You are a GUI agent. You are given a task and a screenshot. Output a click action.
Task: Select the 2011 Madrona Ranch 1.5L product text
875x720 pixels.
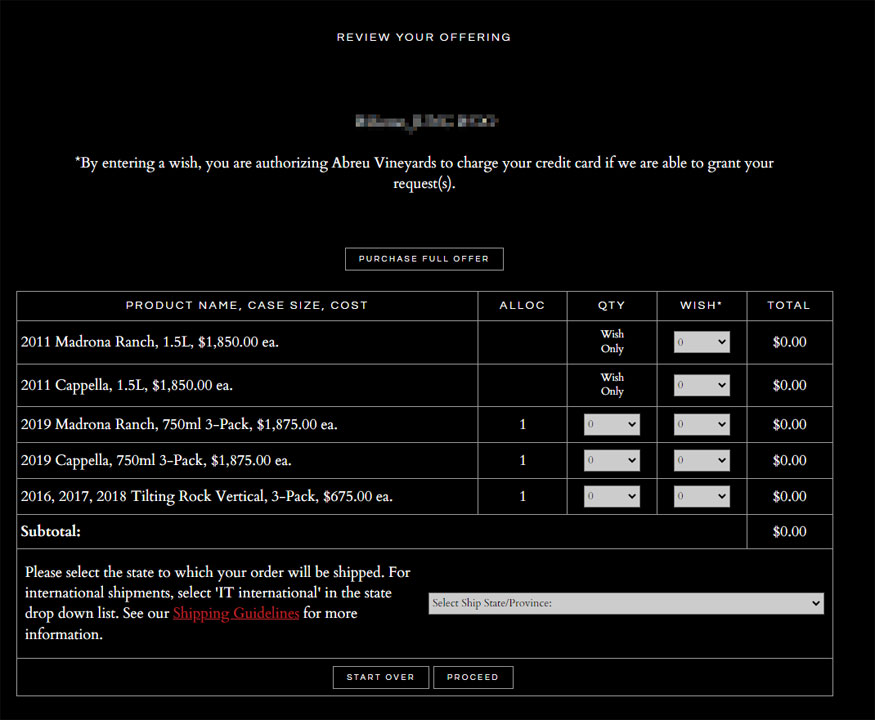point(150,342)
